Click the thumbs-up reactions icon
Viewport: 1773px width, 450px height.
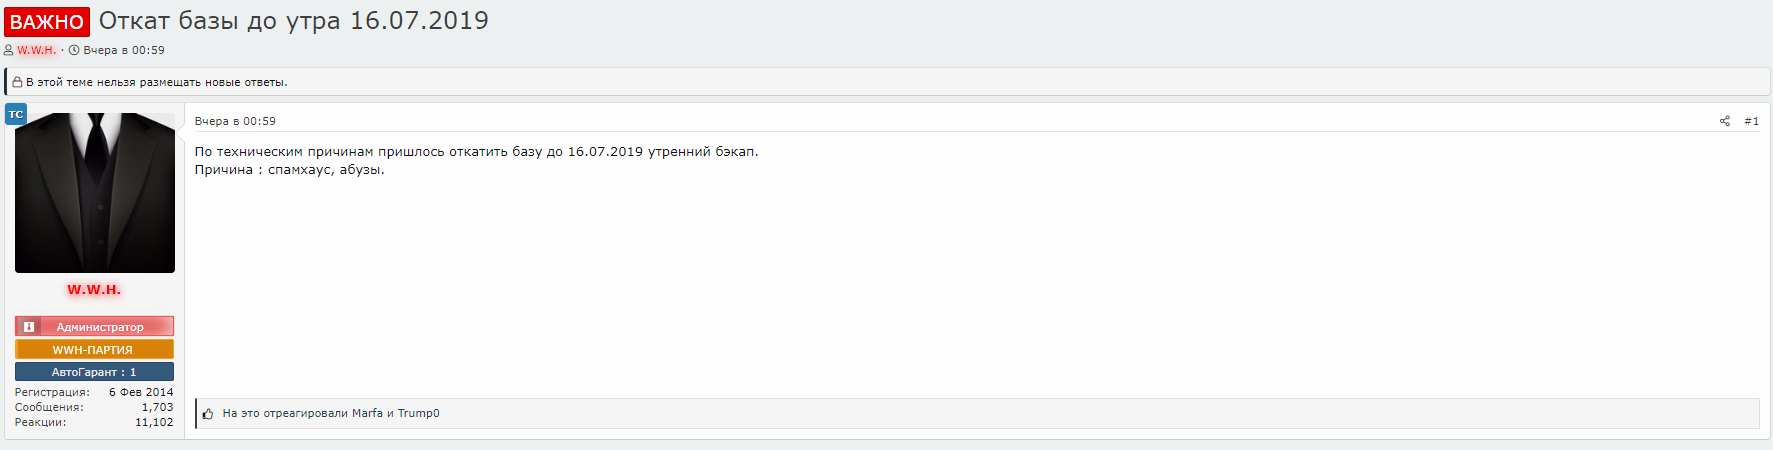coord(208,414)
